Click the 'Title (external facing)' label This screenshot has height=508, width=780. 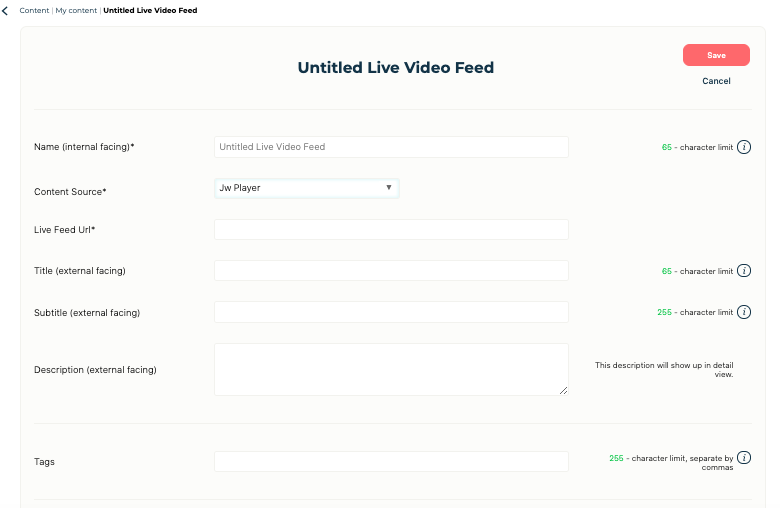[x=80, y=271]
